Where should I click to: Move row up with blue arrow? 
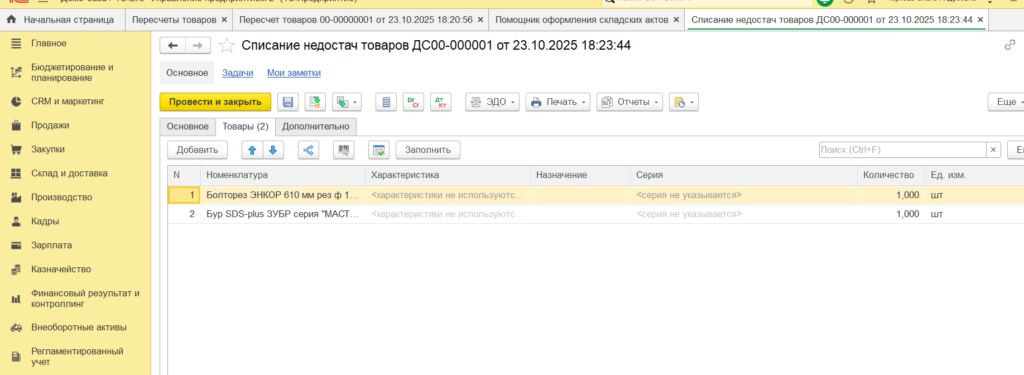(252, 150)
